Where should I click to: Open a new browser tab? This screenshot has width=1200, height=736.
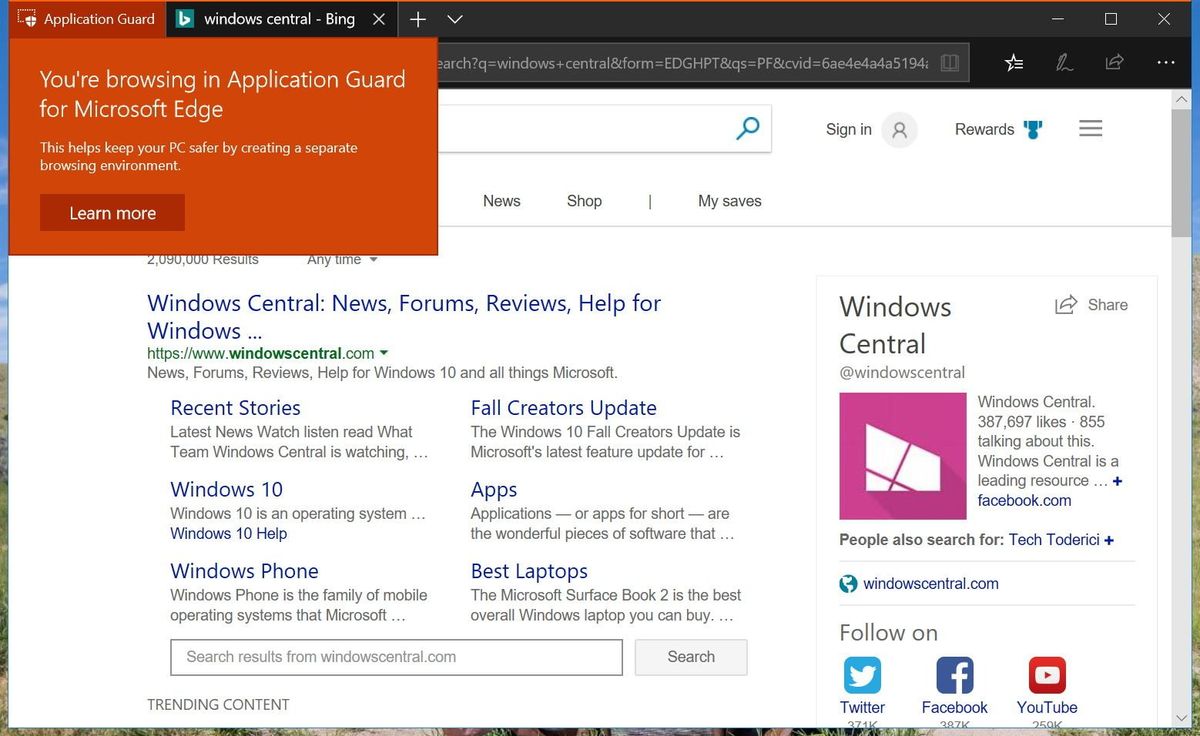point(418,18)
